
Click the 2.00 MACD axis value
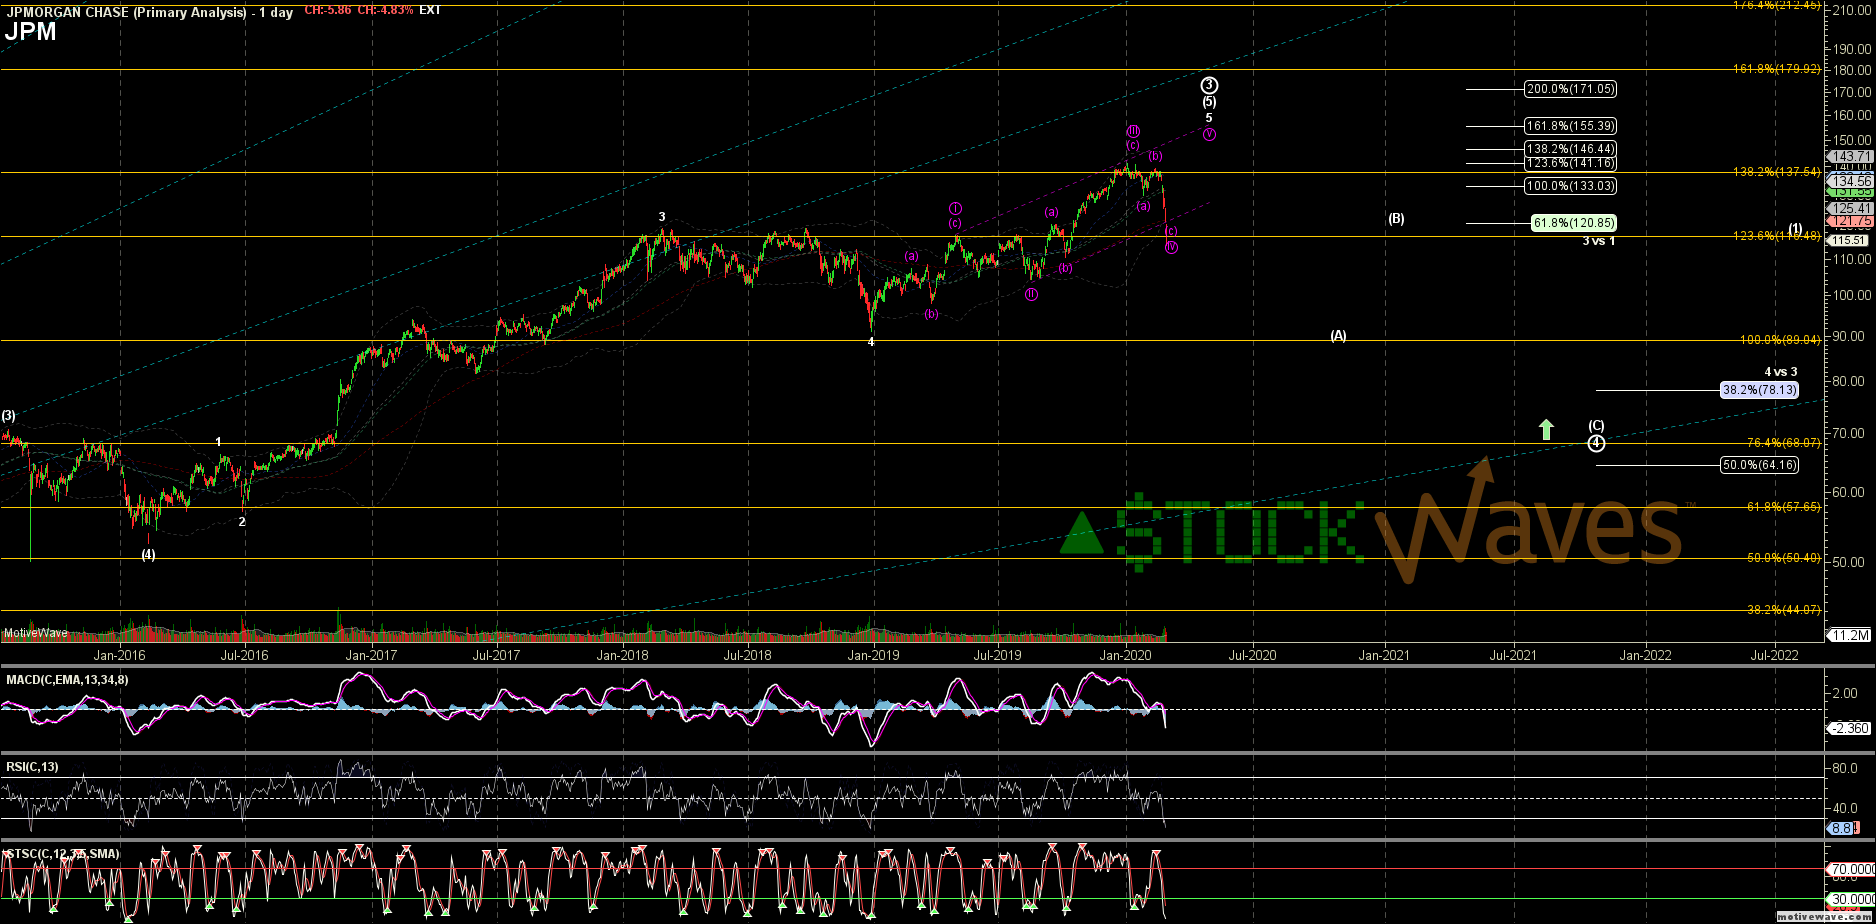coord(1847,693)
